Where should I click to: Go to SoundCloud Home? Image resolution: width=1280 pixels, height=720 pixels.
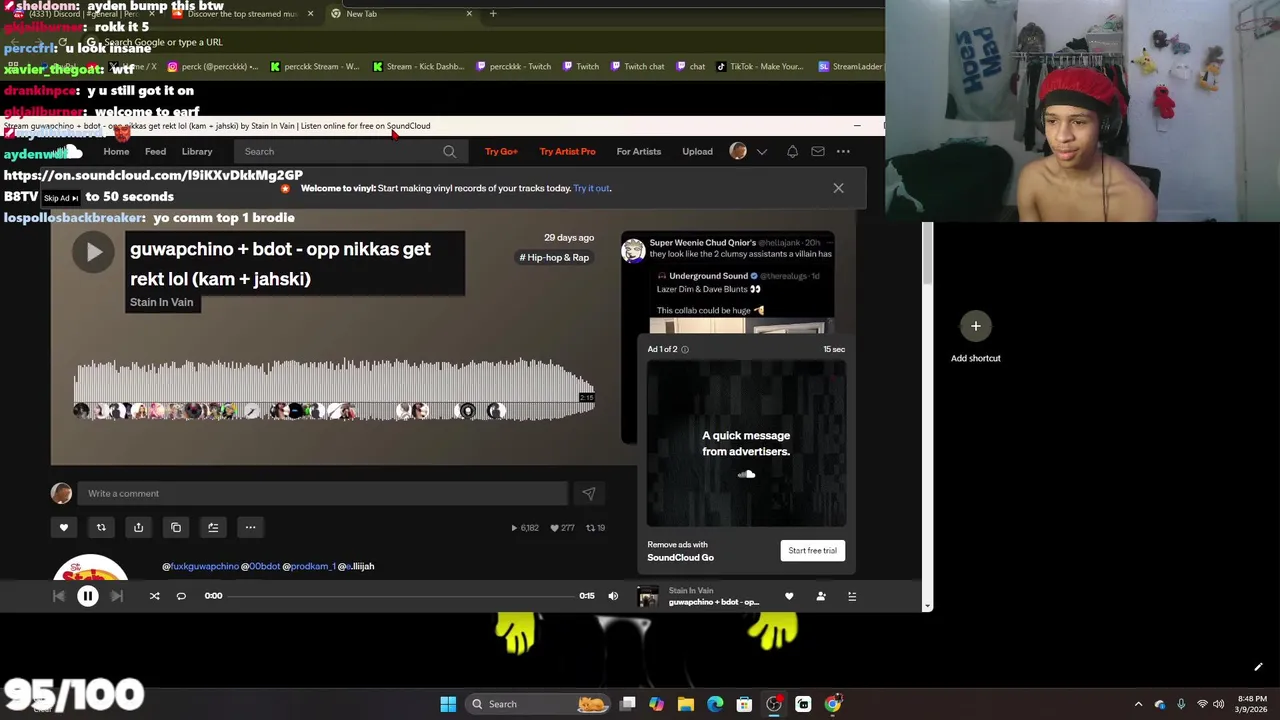(116, 152)
